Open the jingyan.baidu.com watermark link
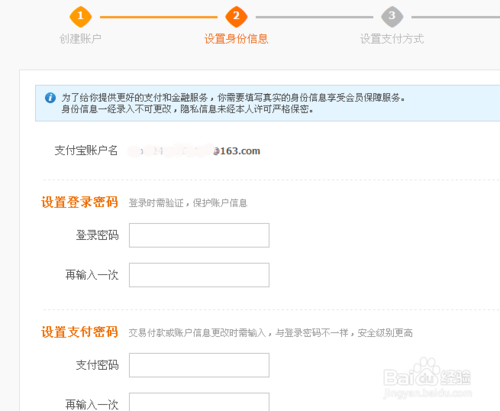Viewport: 500px width, 411px height. point(428,393)
